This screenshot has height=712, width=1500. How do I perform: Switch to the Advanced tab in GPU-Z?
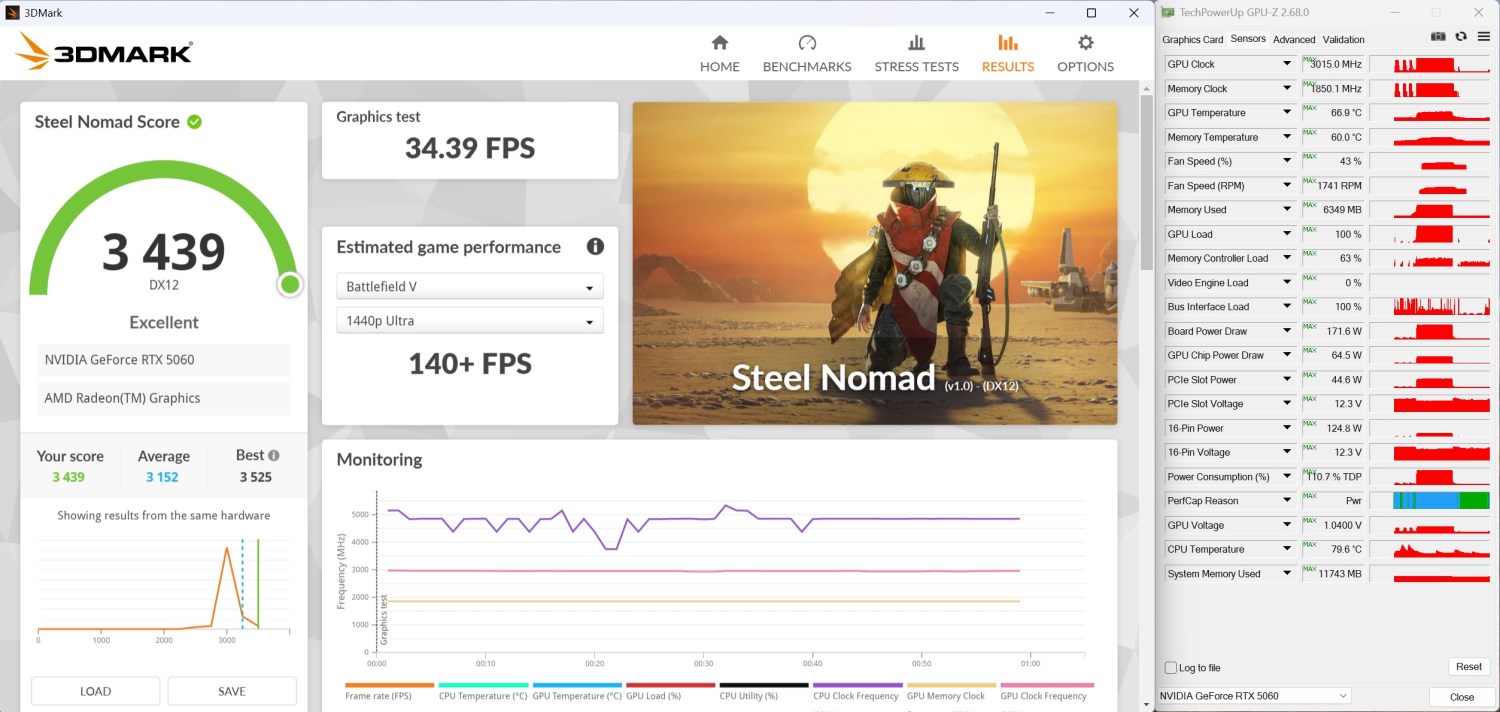[x=1294, y=40]
